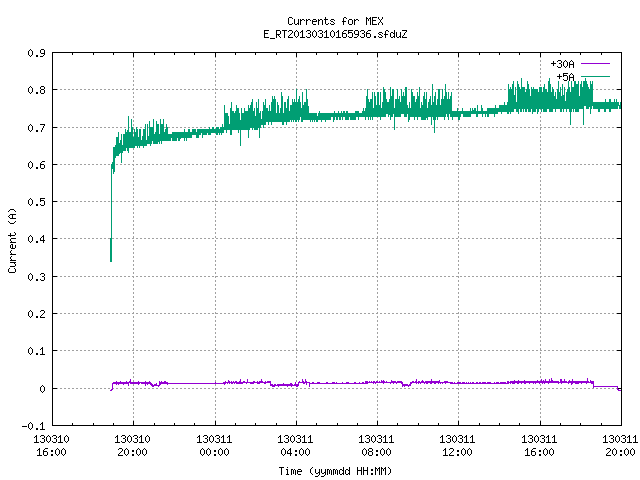This screenshot has height=480, width=640.
Task: Click the 130311 20:00 time tick label
Action: click(620, 446)
